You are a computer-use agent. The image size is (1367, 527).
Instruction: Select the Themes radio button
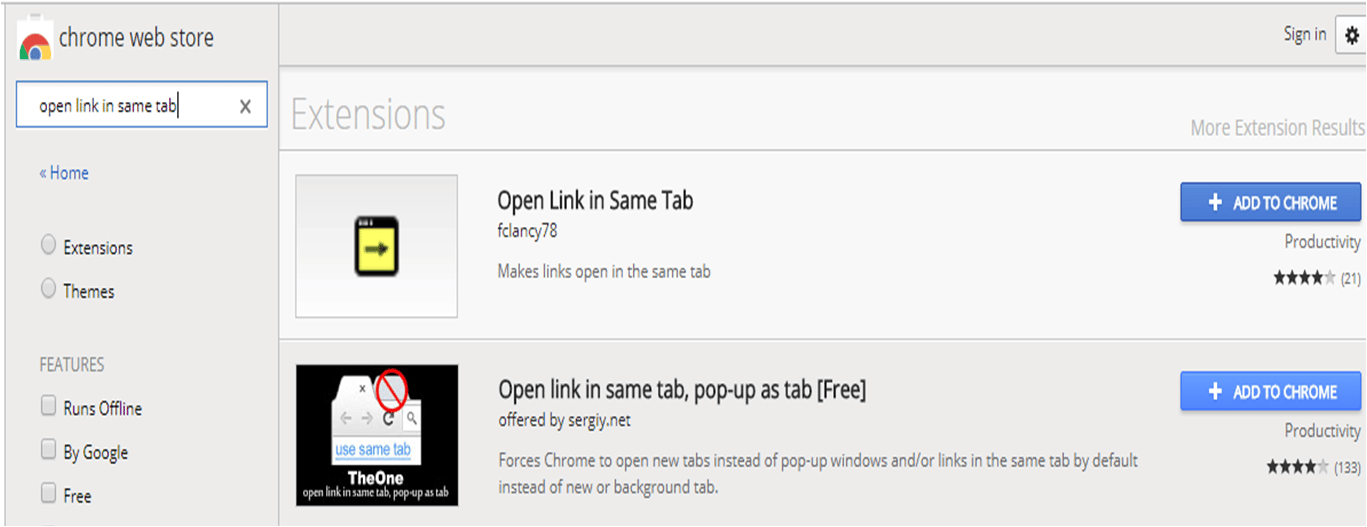coord(48,289)
